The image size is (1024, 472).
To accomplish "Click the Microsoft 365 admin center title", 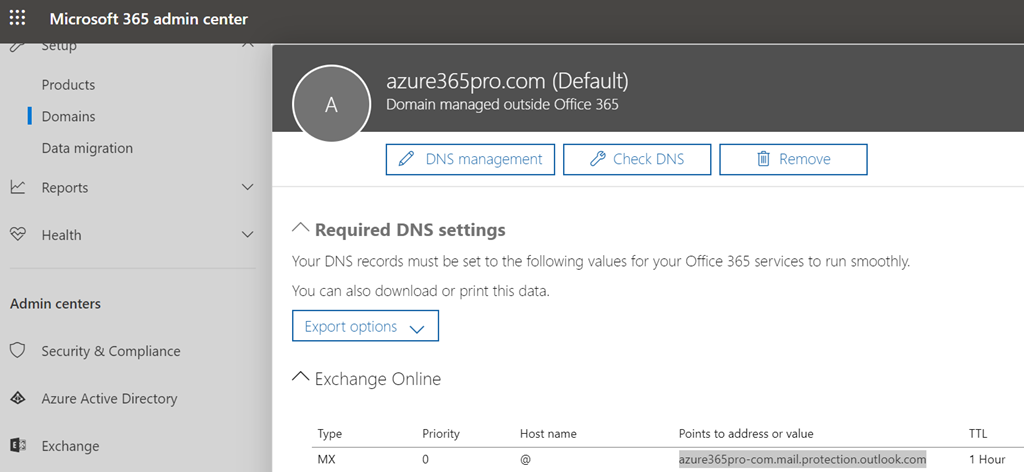I will coord(149,18).
